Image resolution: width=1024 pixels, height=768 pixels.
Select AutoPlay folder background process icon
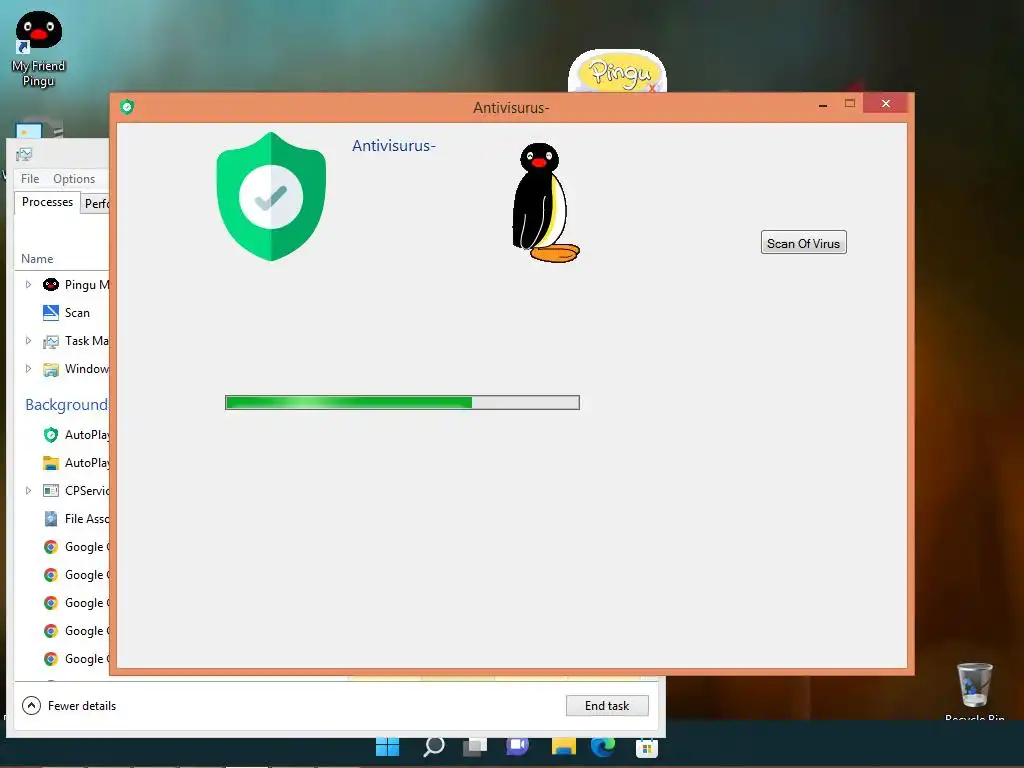click(51, 463)
